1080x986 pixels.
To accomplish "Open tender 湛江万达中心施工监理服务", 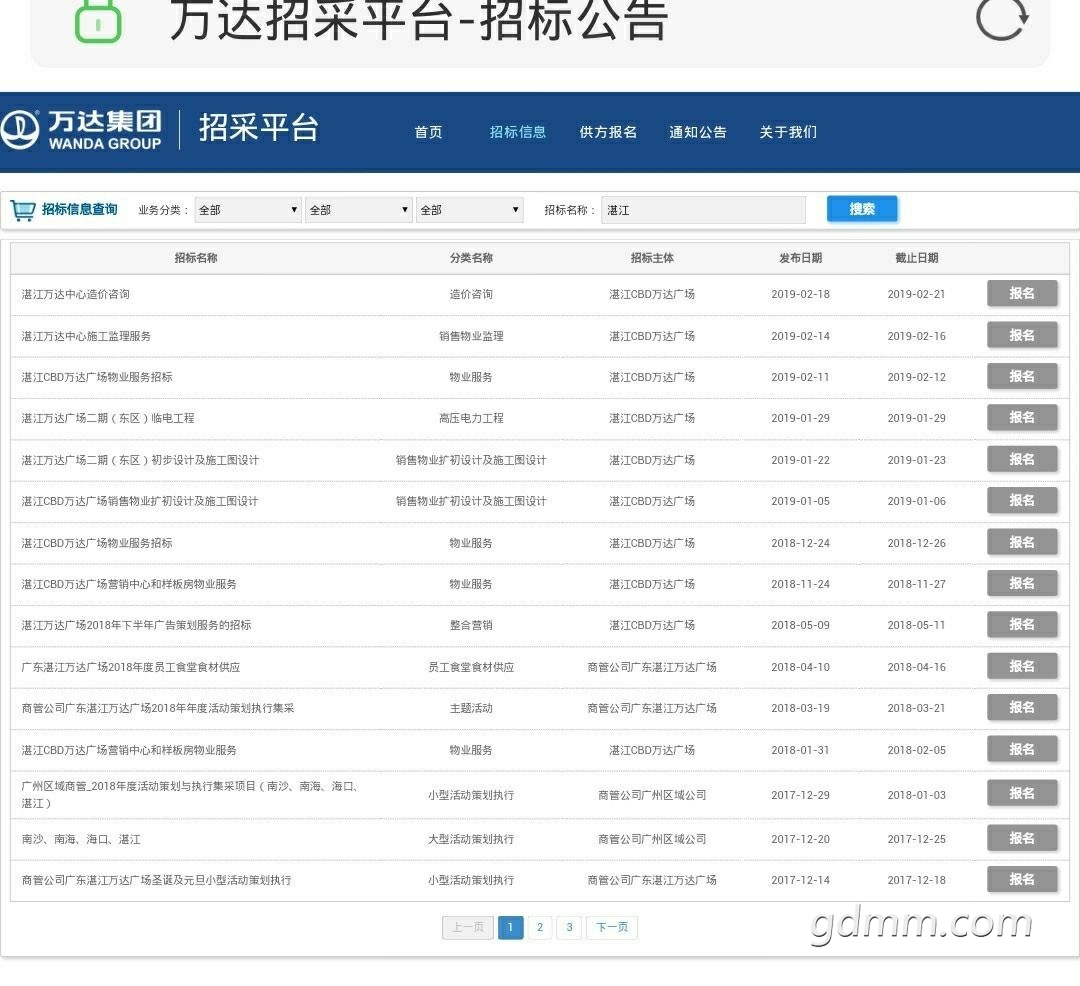I will pyautogui.click(x=86, y=336).
